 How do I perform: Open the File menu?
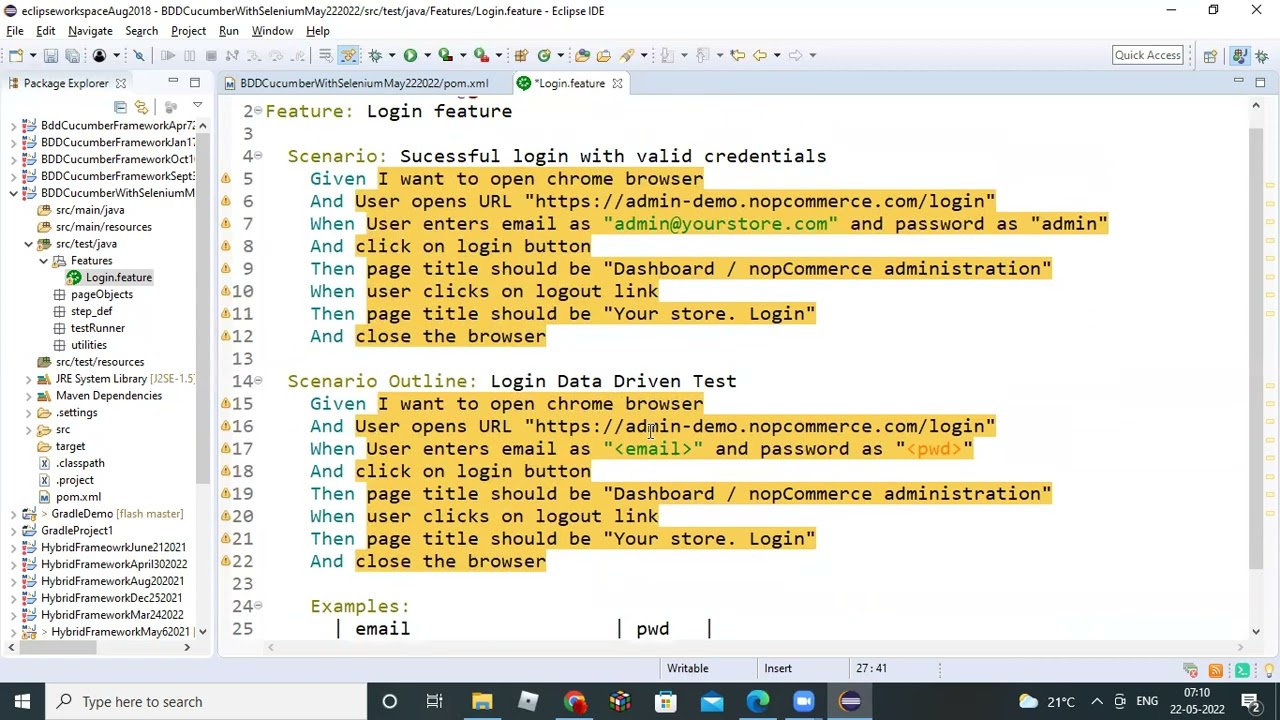[x=15, y=31]
